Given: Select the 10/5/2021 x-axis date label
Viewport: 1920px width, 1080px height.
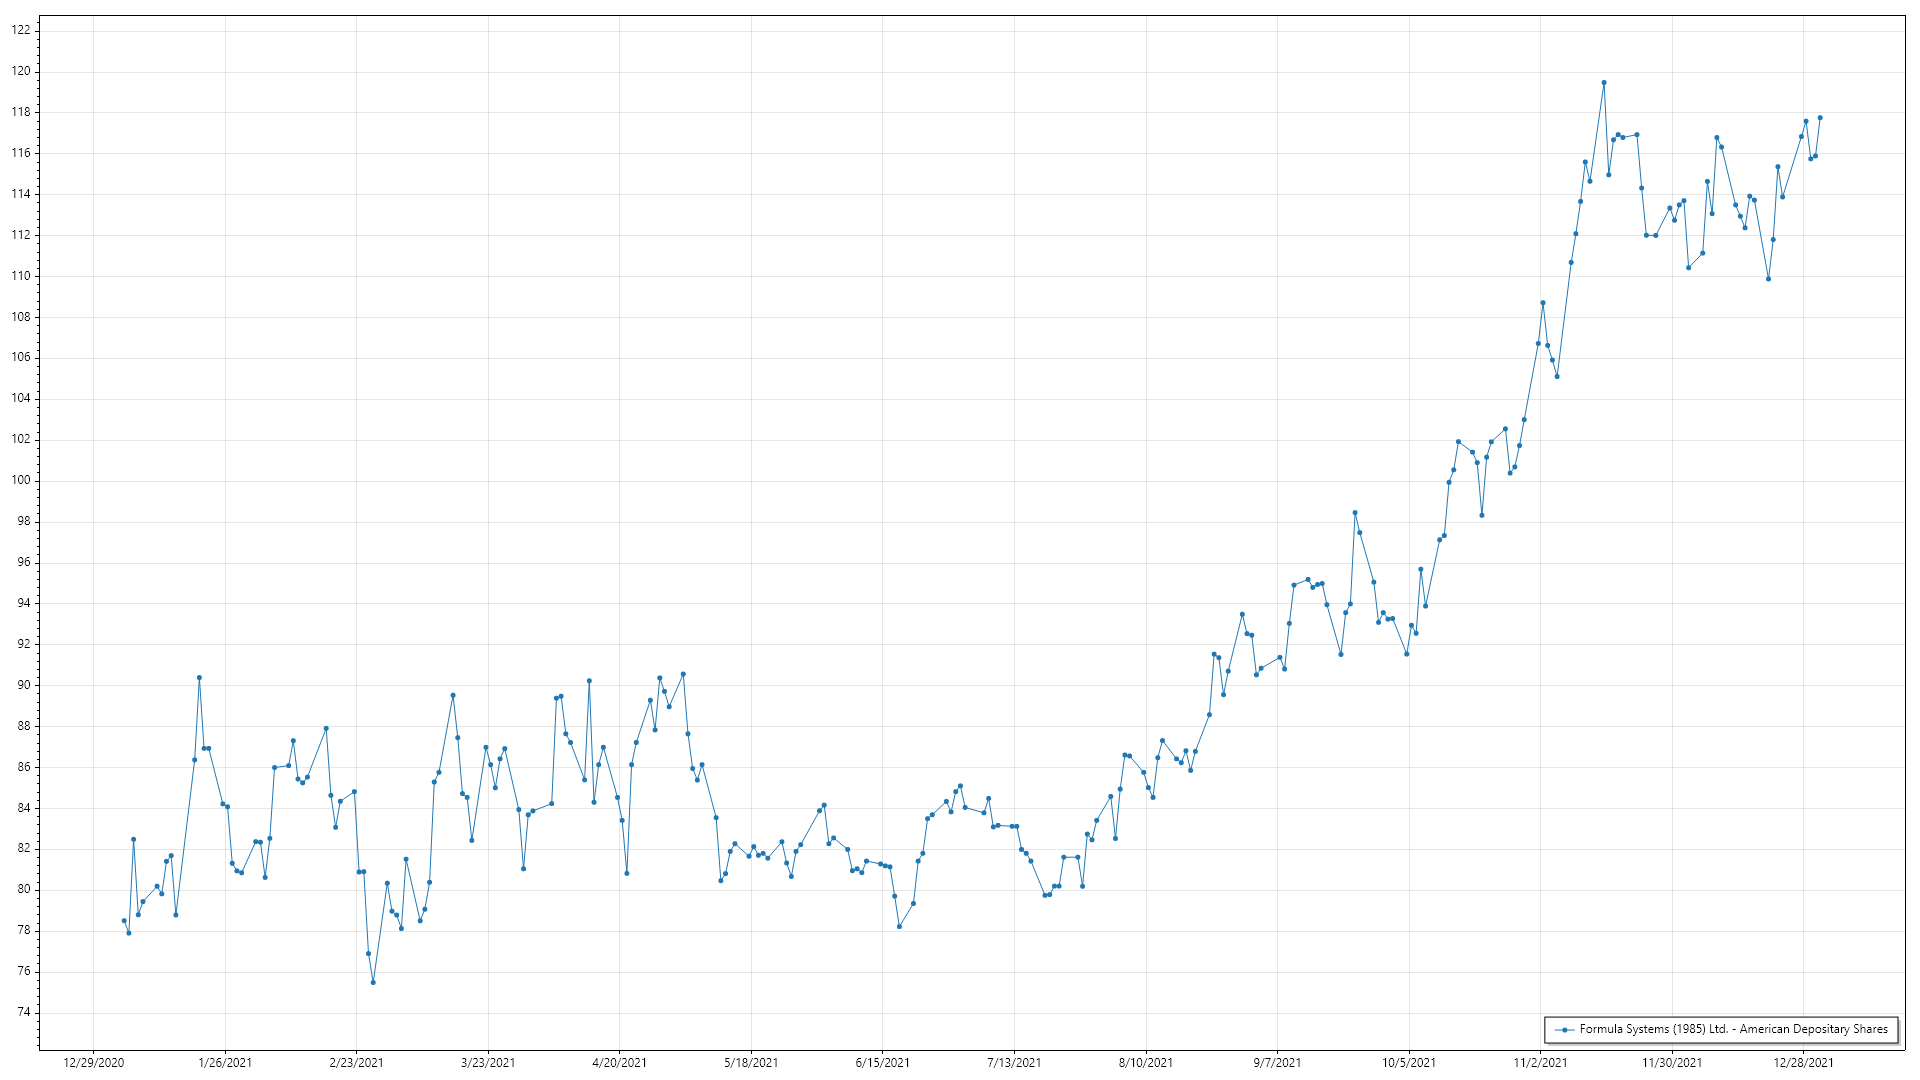Looking at the screenshot, I should [x=1408, y=1062].
